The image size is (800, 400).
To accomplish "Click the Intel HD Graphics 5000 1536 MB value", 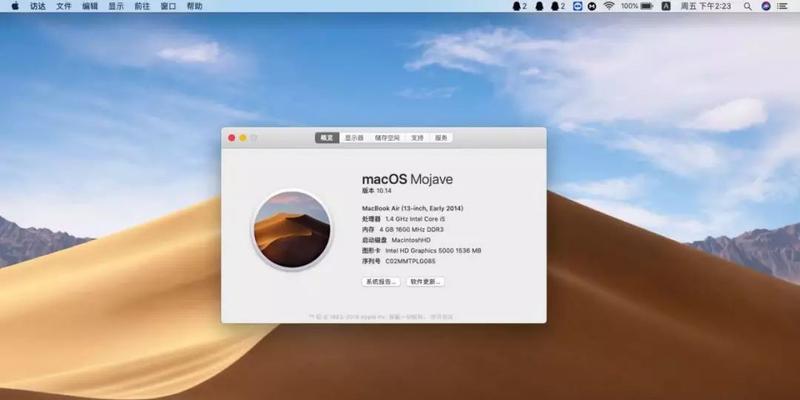I will pyautogui.click(x=433, y=251).
